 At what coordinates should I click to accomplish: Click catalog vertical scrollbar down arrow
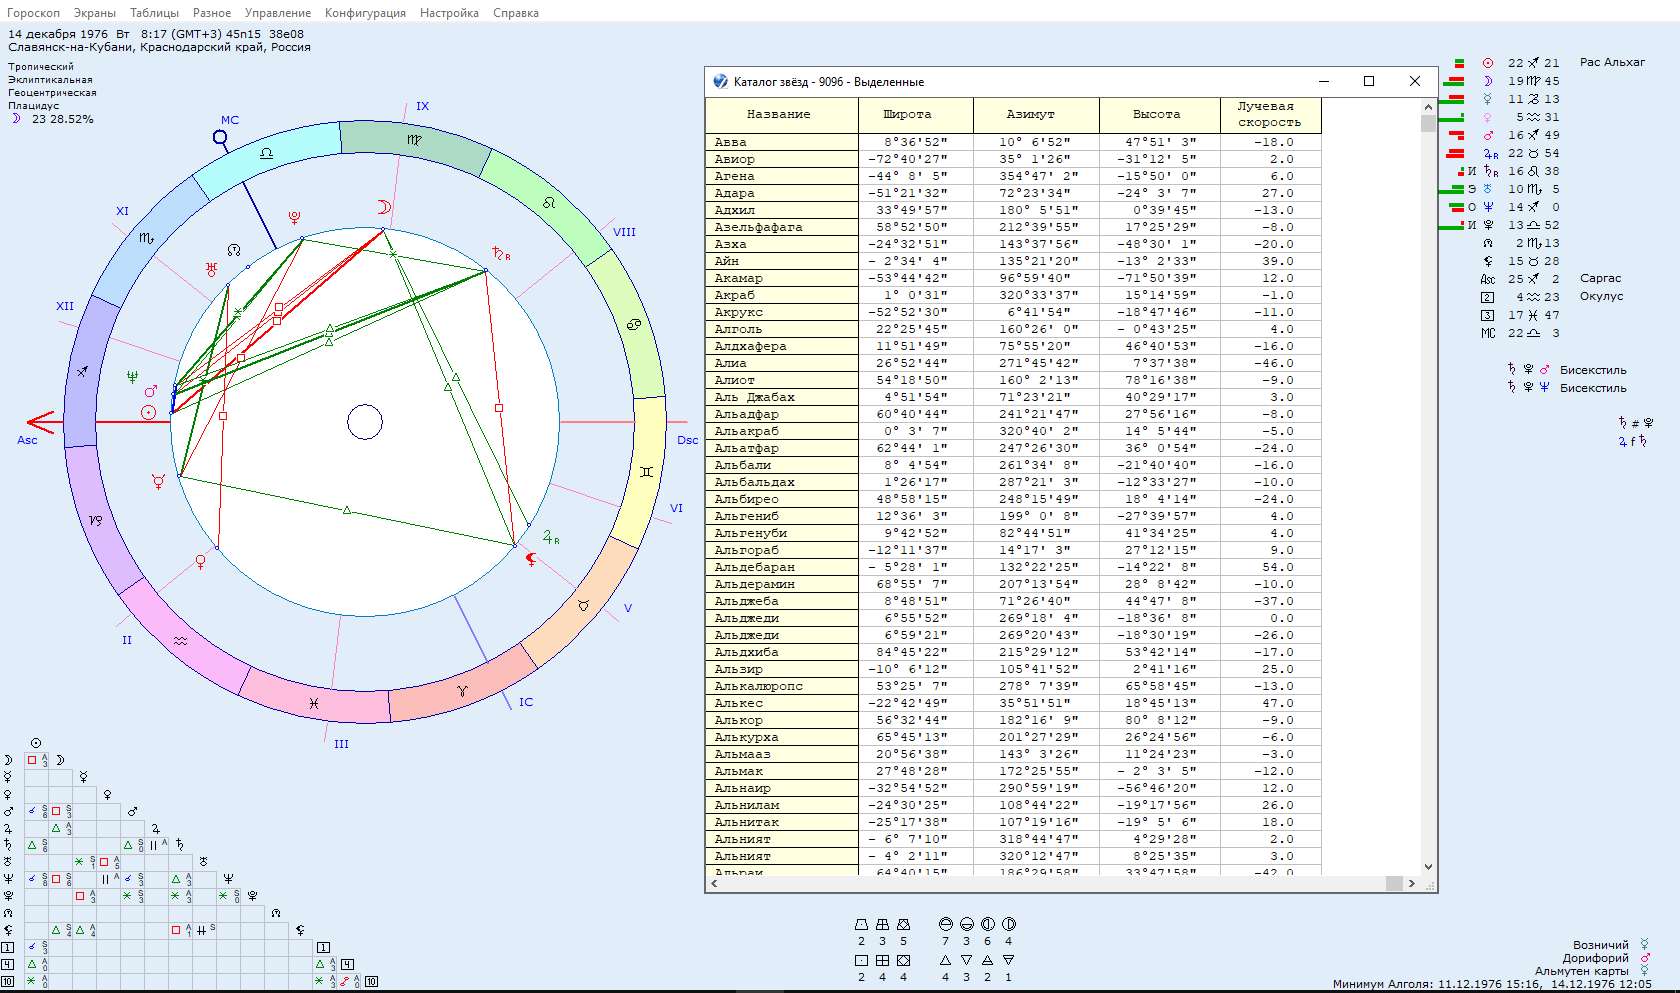pyautogui.click(x=1428, y=867)
